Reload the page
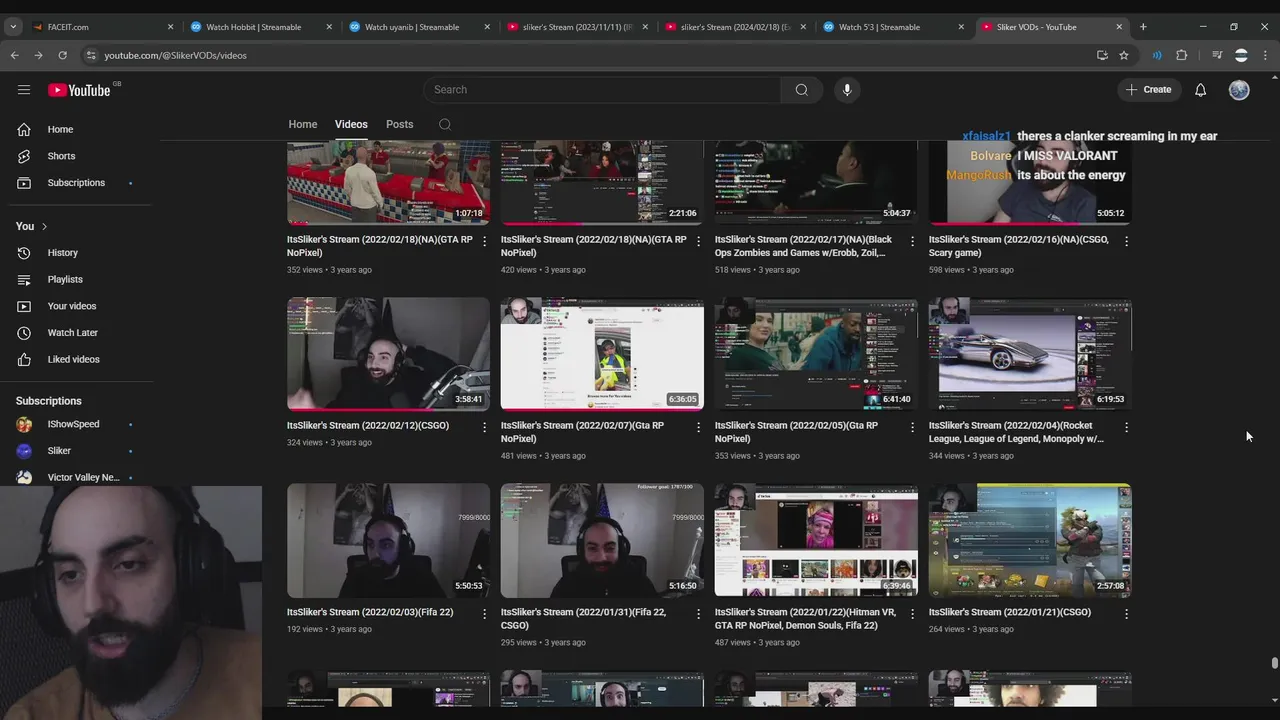Viewport: 1280px width, 720px height. click(x=62, y=55)
